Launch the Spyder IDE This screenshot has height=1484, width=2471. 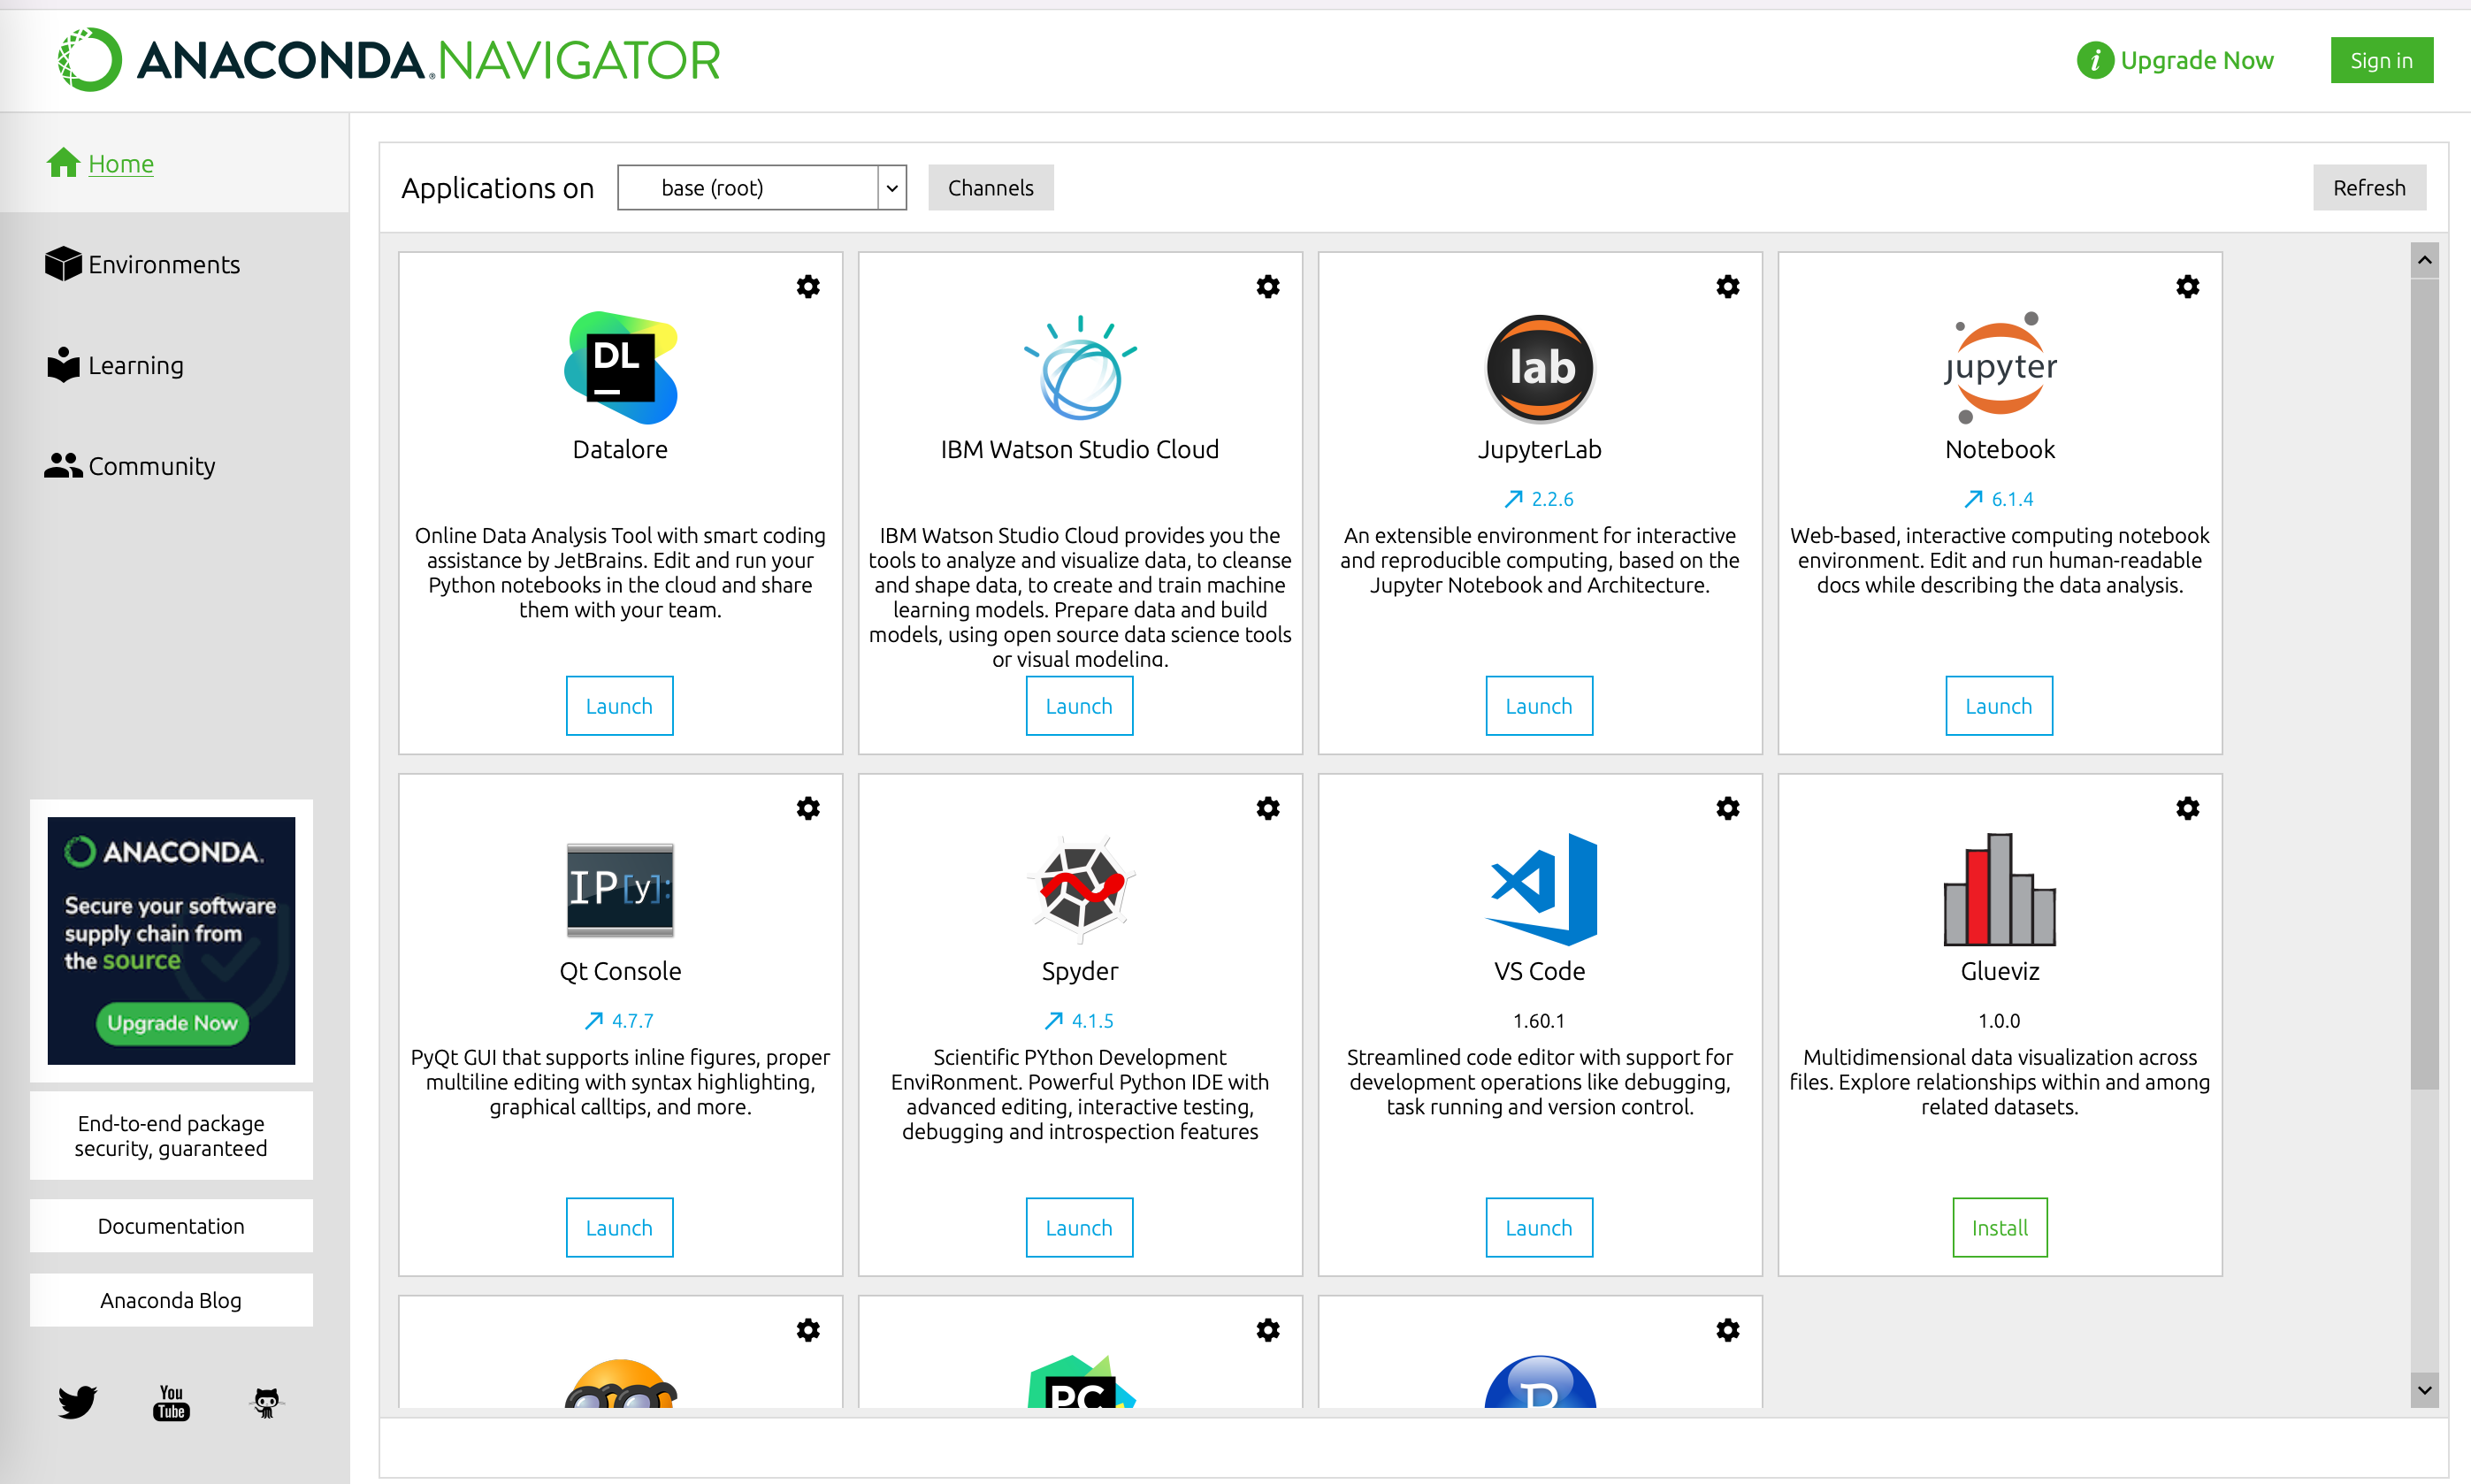(x=1076, y=1227)
